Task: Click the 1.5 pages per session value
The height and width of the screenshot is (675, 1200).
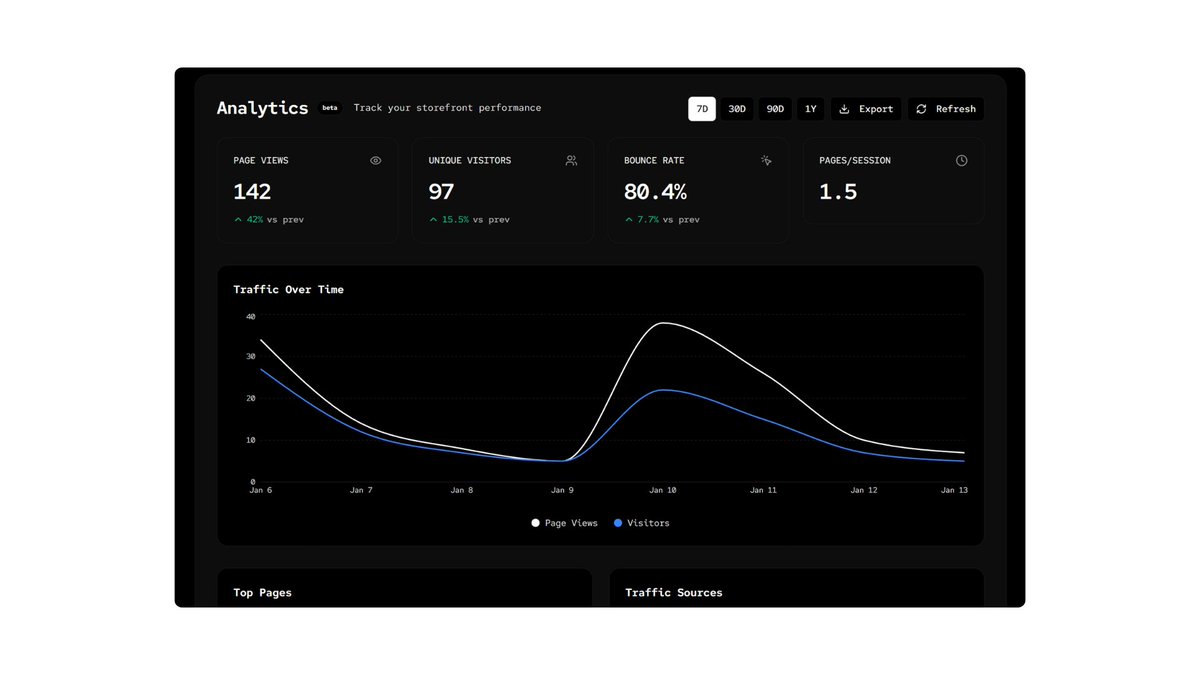Action: 838,191
